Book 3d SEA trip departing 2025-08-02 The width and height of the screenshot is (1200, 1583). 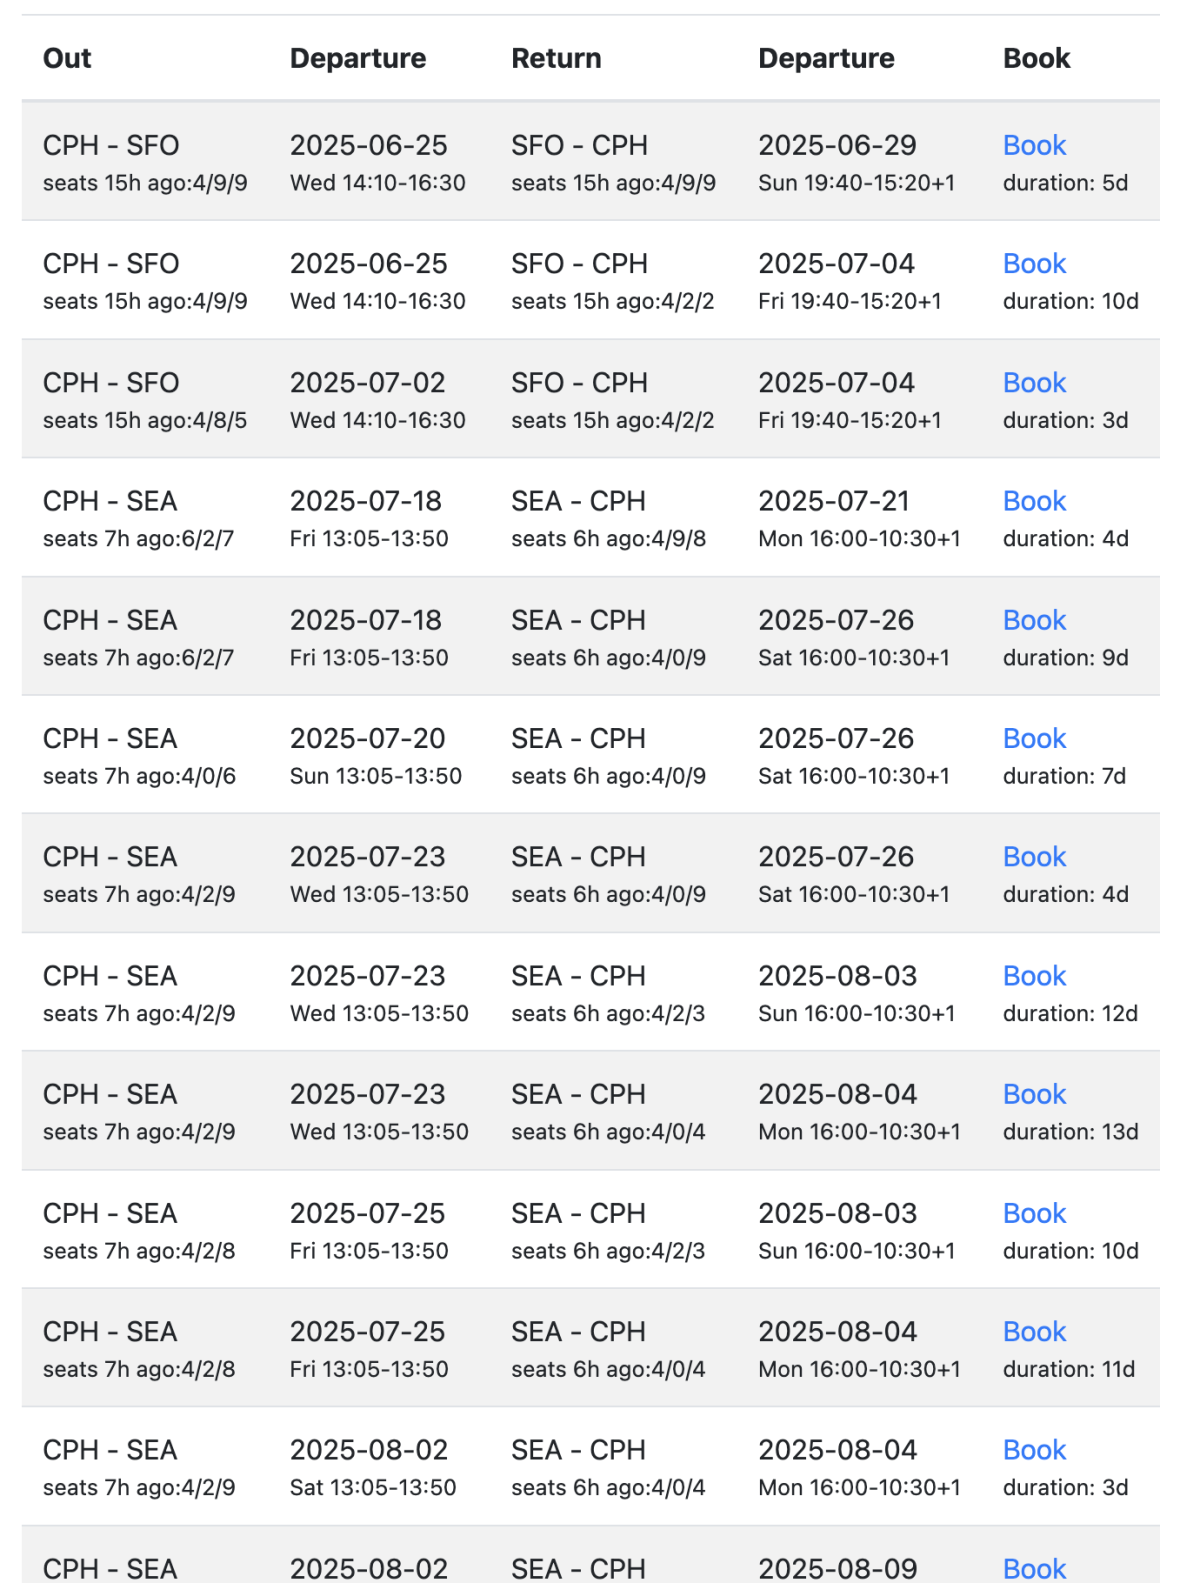pos(1034,1450)
